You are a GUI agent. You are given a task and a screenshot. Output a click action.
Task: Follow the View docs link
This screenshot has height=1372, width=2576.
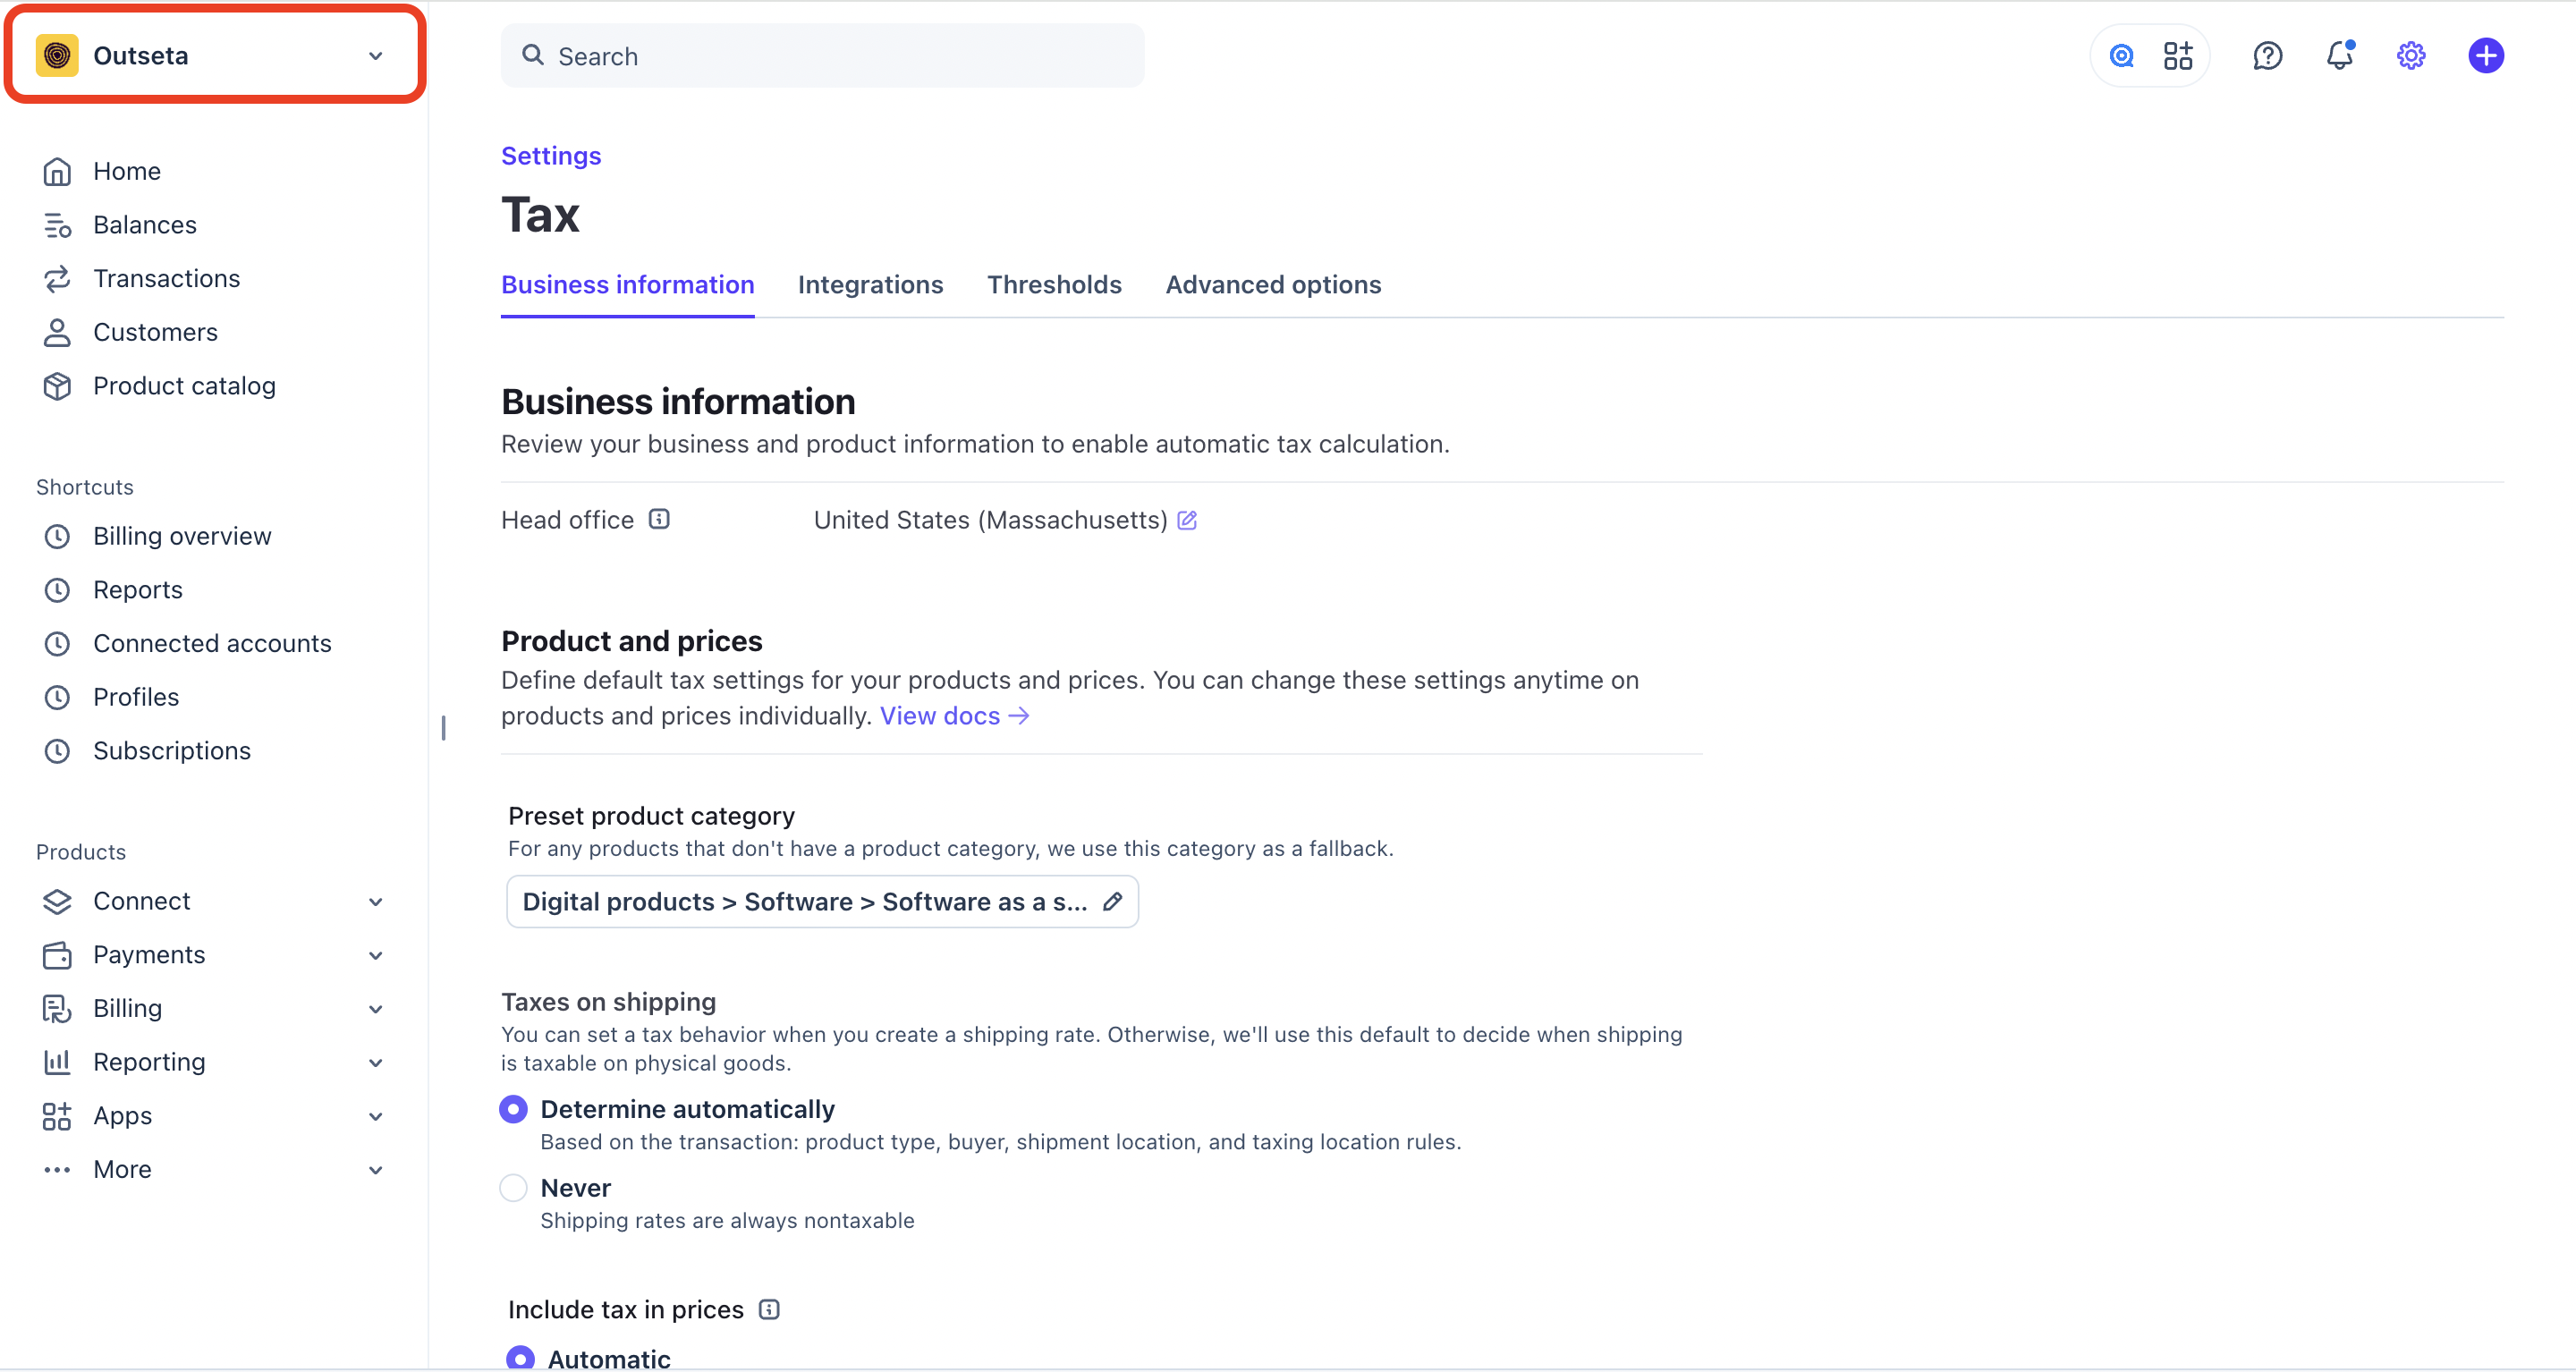pos(954,716)
